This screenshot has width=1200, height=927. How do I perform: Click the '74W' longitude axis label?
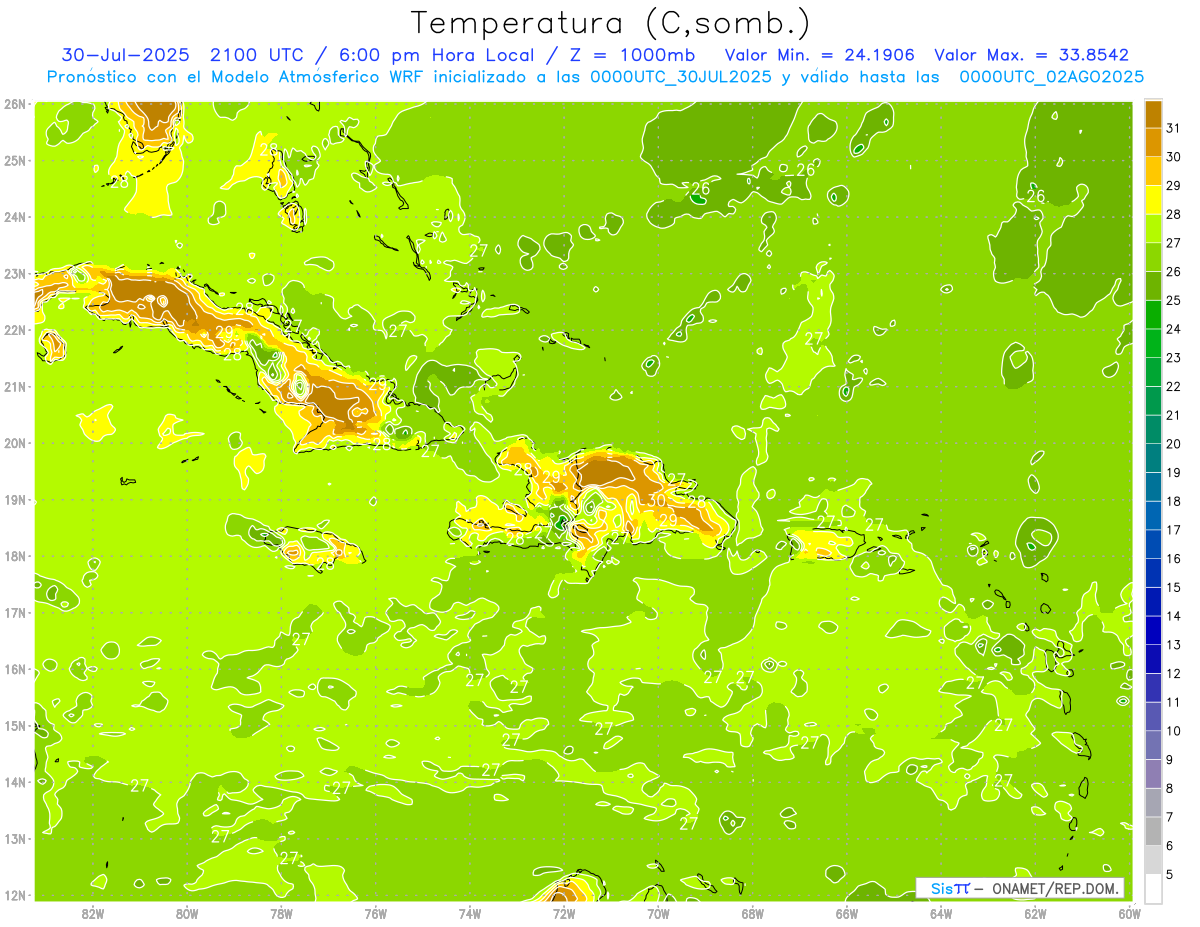[470, 913]
